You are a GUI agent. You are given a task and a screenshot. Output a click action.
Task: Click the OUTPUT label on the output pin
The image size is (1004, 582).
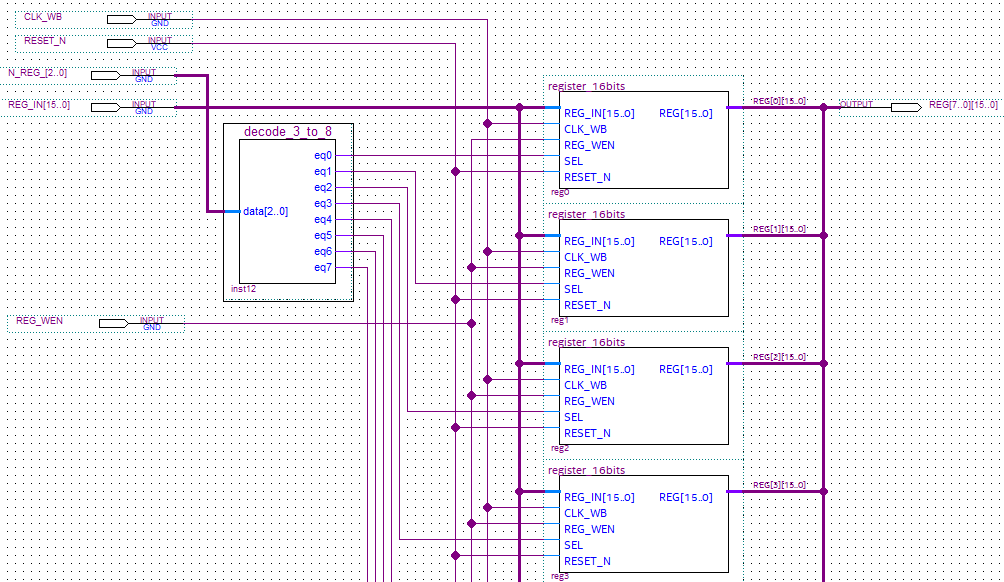pyautogui.click(x=856, y=104)
